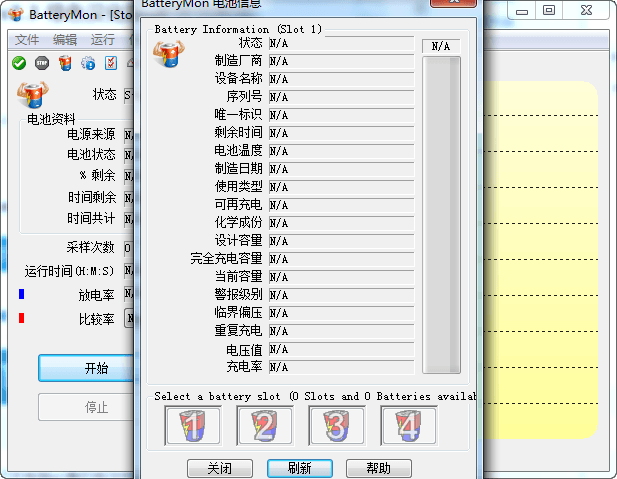
Task: Click the 可再充电 value field
Action: 342,205
